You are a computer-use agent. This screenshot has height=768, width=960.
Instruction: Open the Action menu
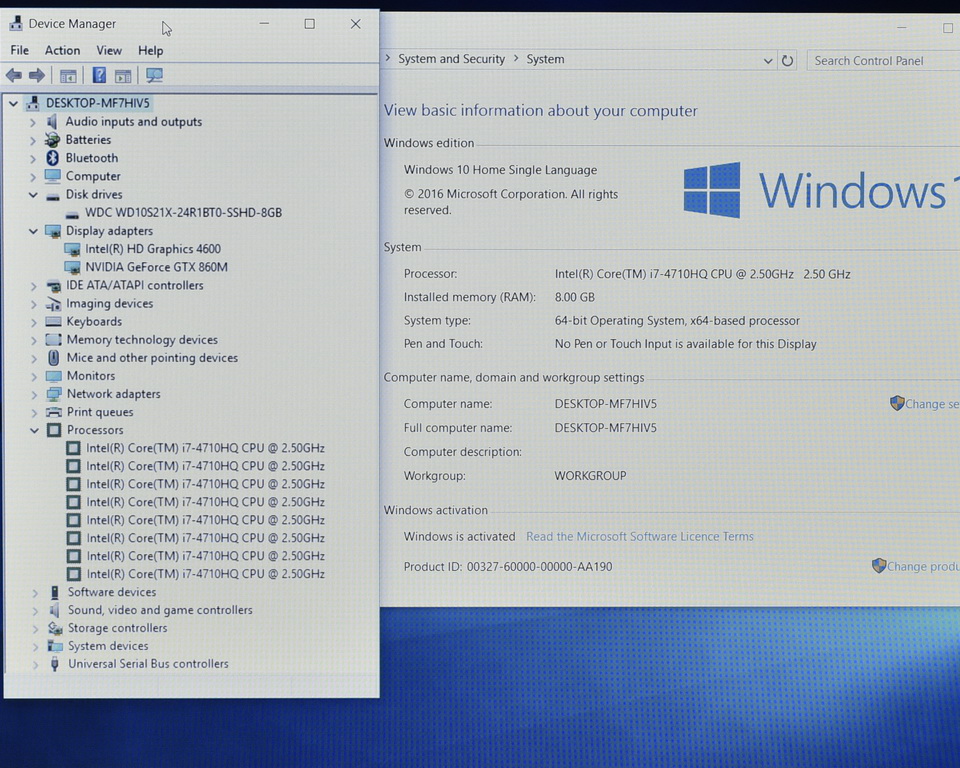click(x=62, y=50)
